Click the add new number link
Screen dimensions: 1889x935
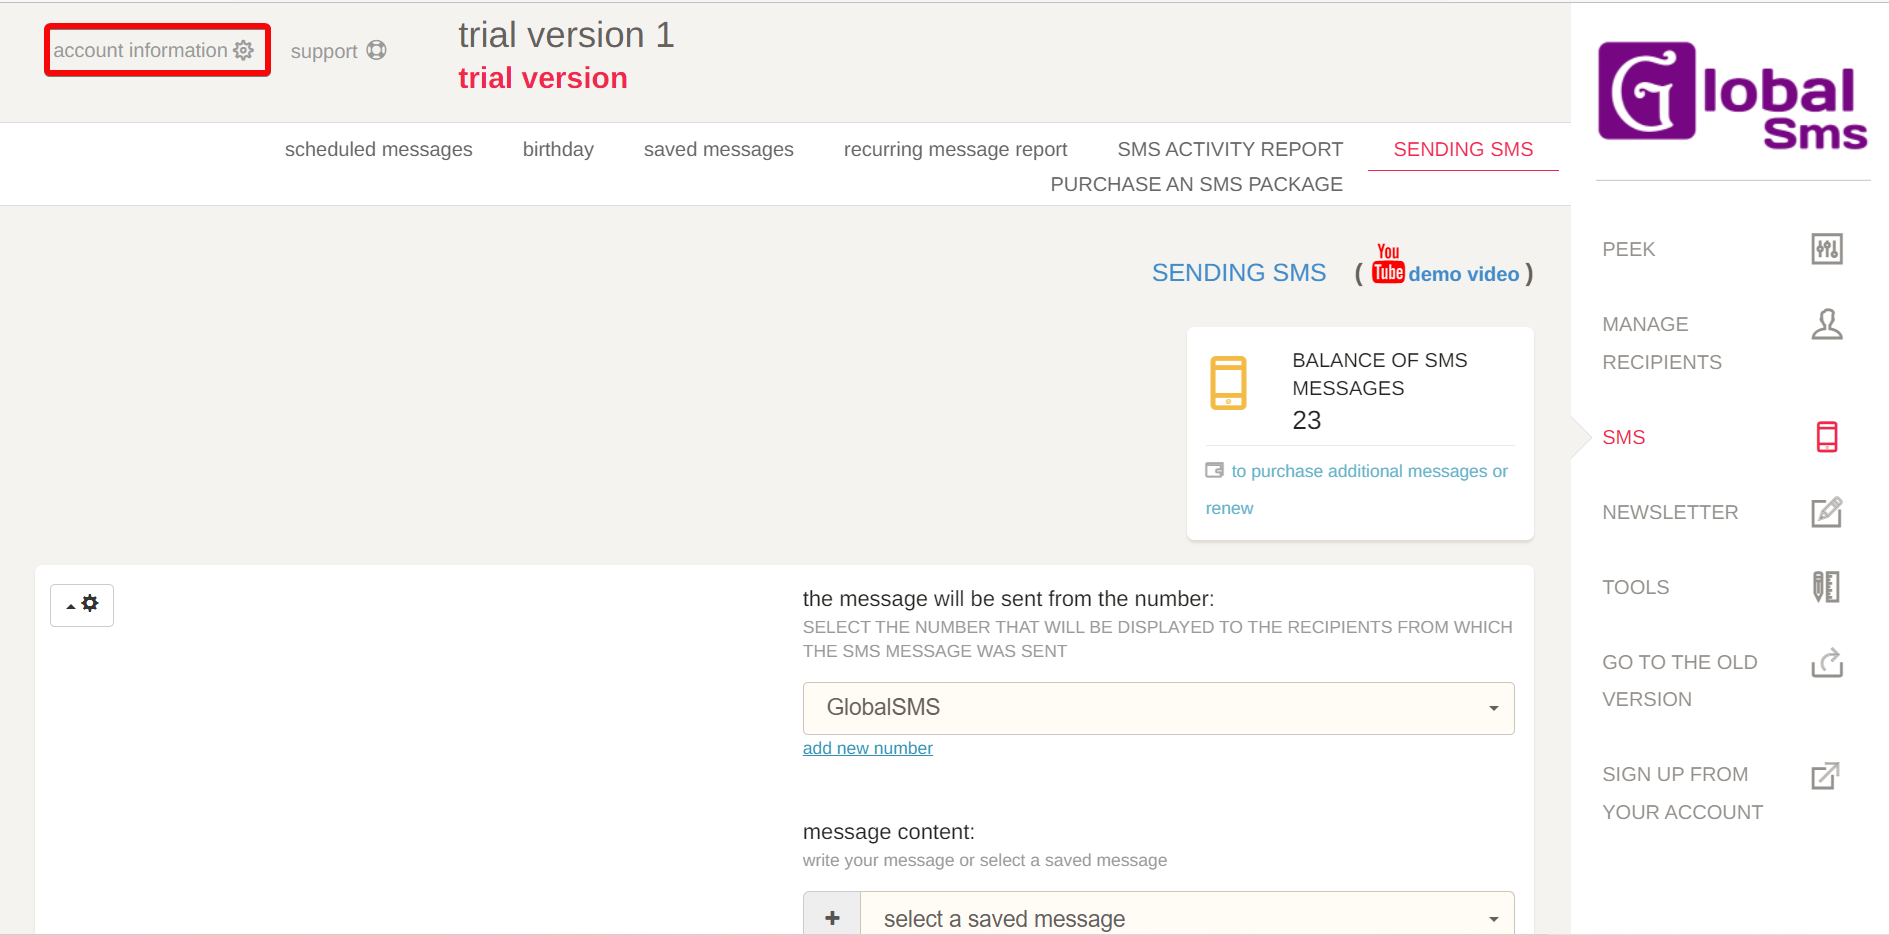click(x=867, y=748)
